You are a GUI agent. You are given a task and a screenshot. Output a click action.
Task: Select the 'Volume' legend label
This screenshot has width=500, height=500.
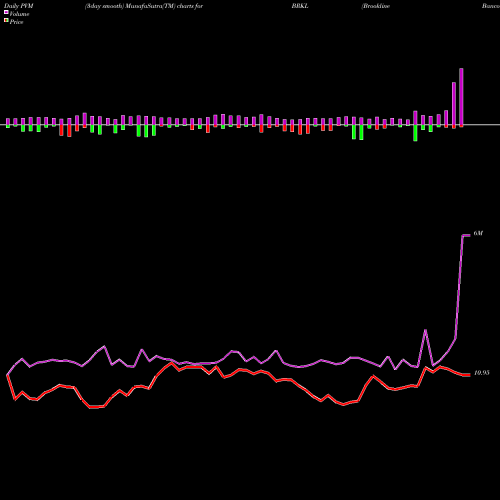[x=19, y=14]
